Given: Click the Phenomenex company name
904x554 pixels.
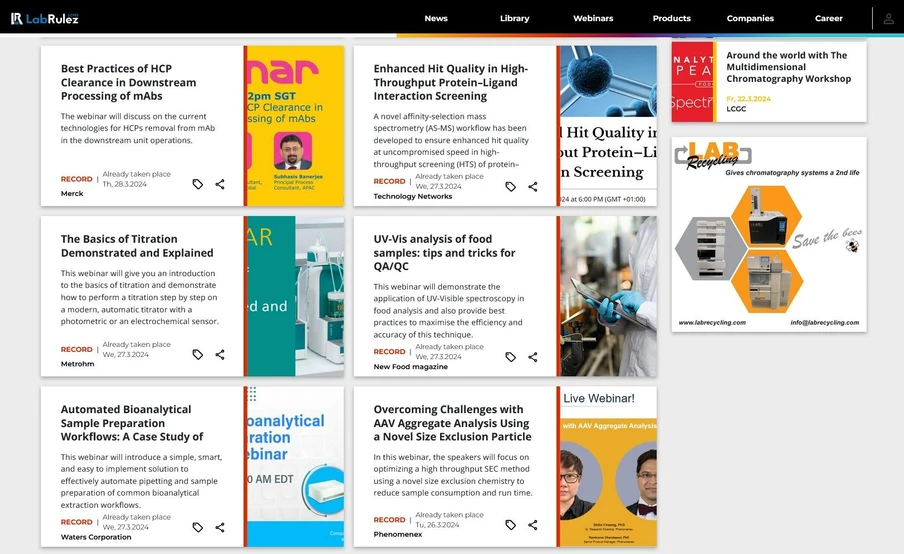Looking at the screenshot, I should [398, 534].
